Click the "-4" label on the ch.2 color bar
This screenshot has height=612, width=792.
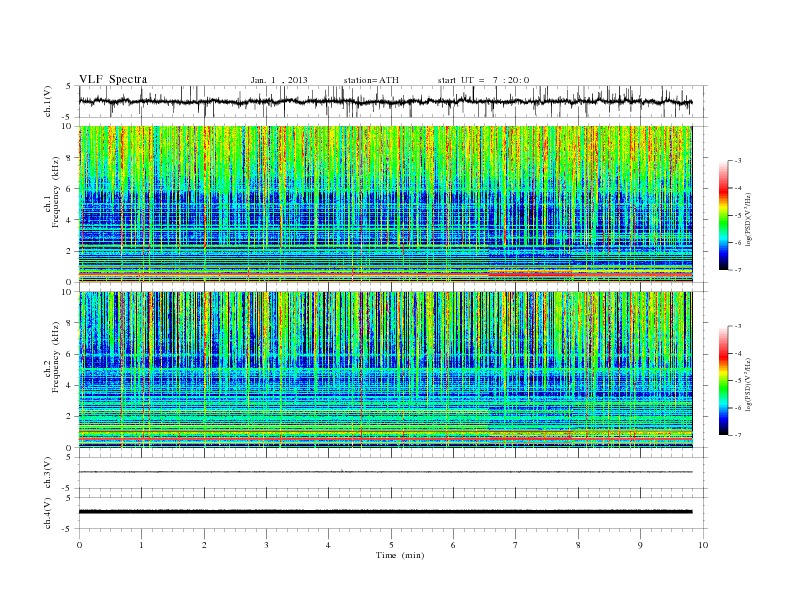pyautogui.click(x=737, y=353)
